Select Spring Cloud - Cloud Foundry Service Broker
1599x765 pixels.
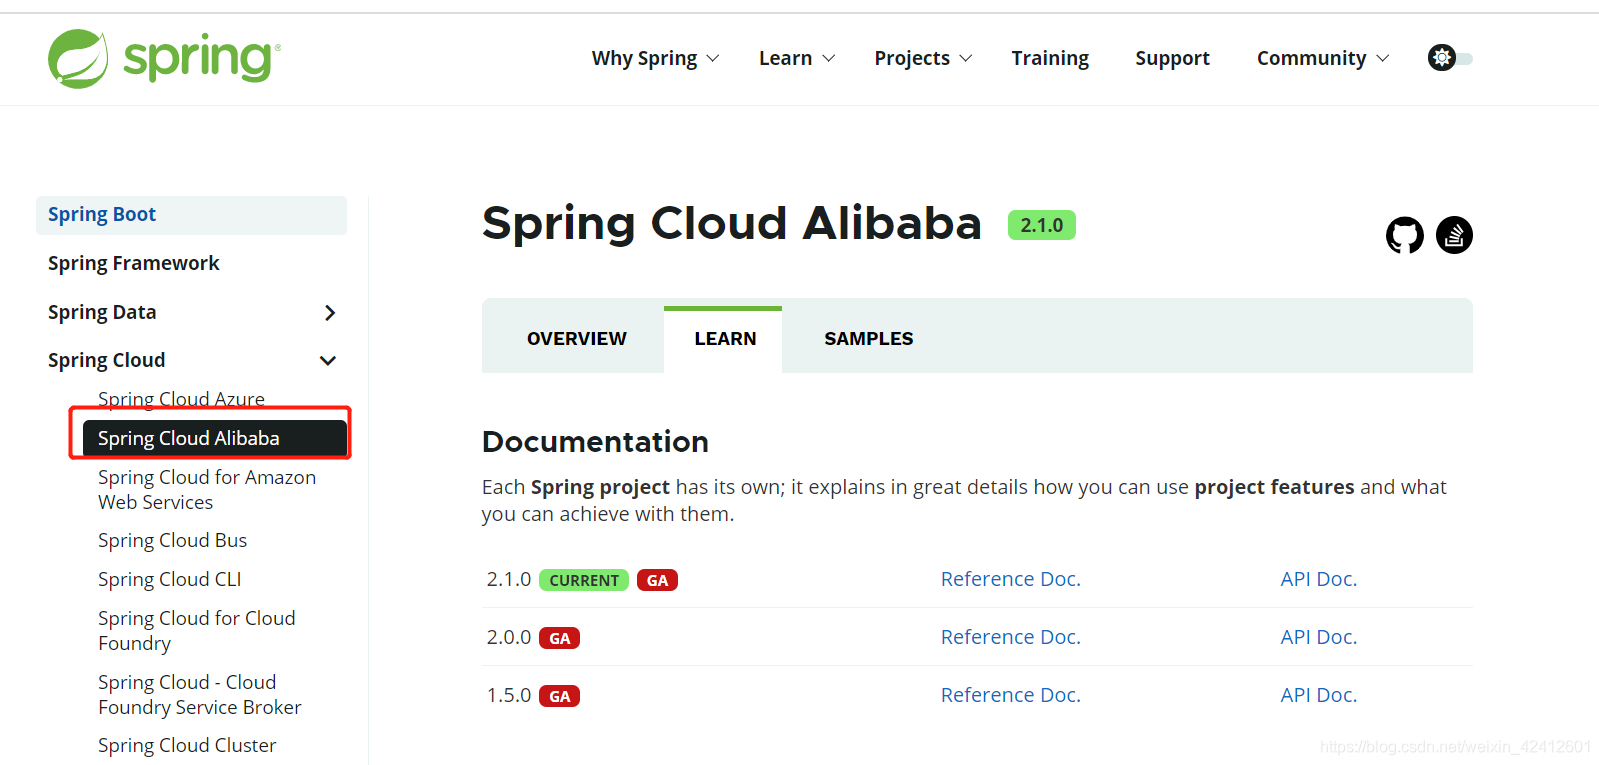[x=200, y=695]
